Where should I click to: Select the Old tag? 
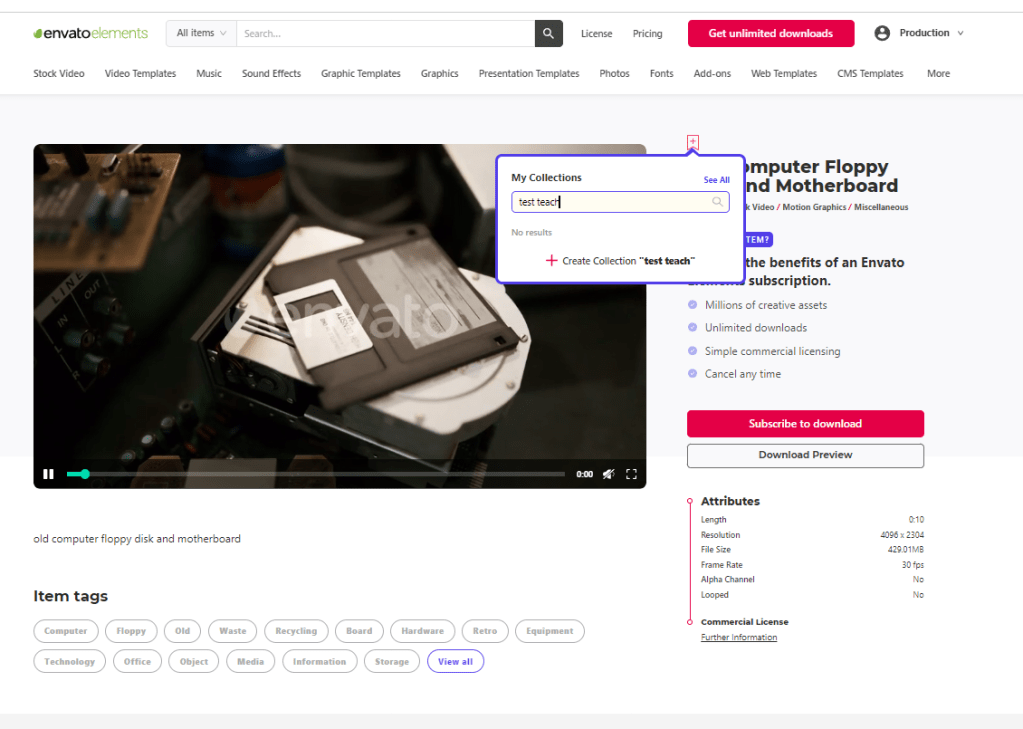tap(183, 631)
